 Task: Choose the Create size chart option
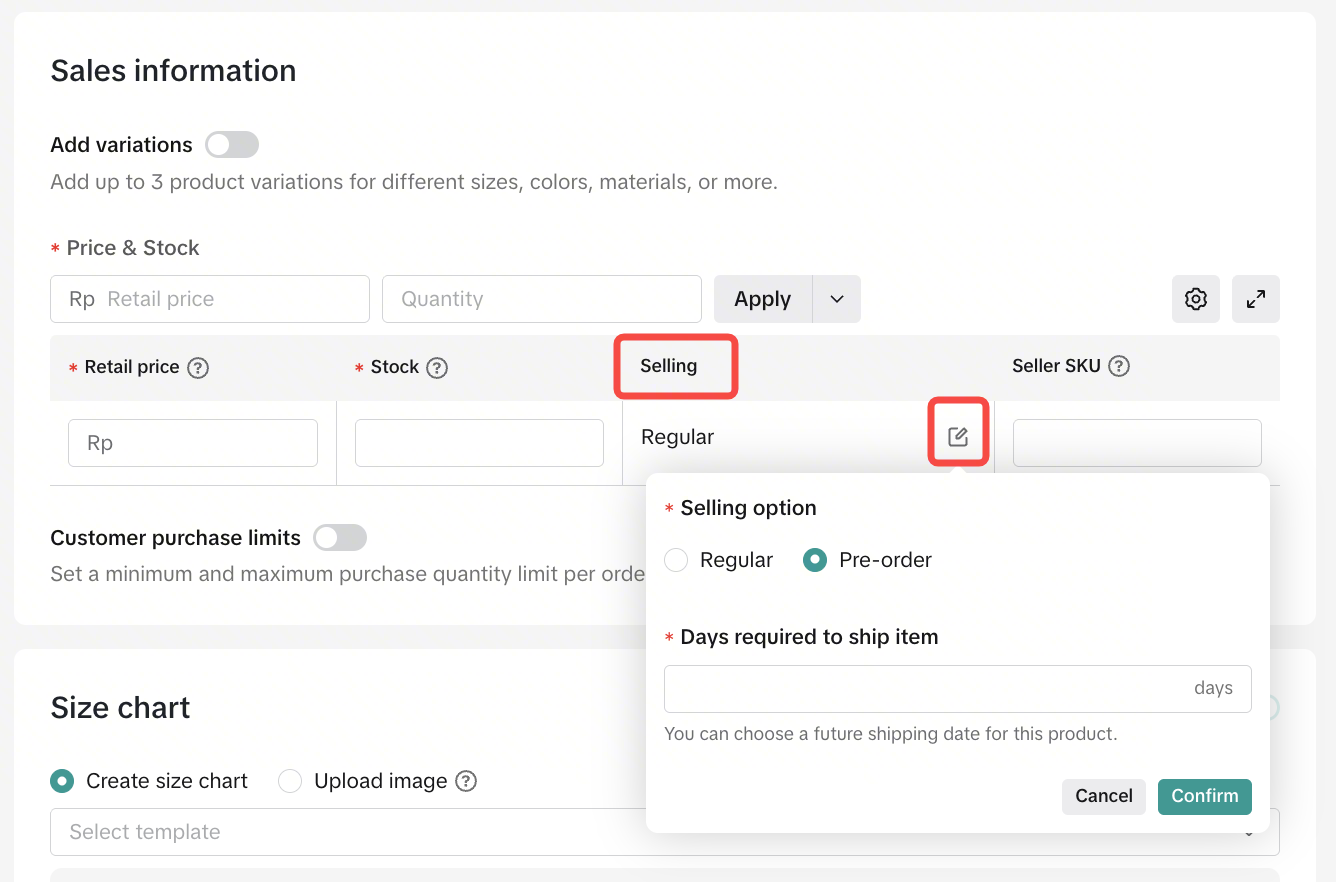pos(63,781)
